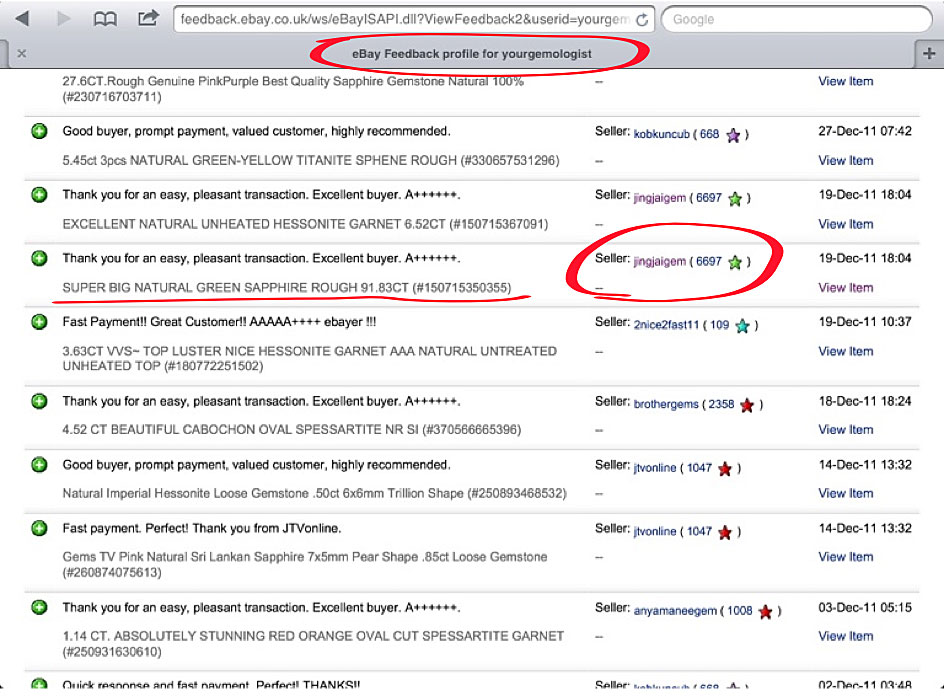944x697 pixels.
Task: Click green plus icon beside Imperial Hessonite feedback
Action: coord(39,465)
